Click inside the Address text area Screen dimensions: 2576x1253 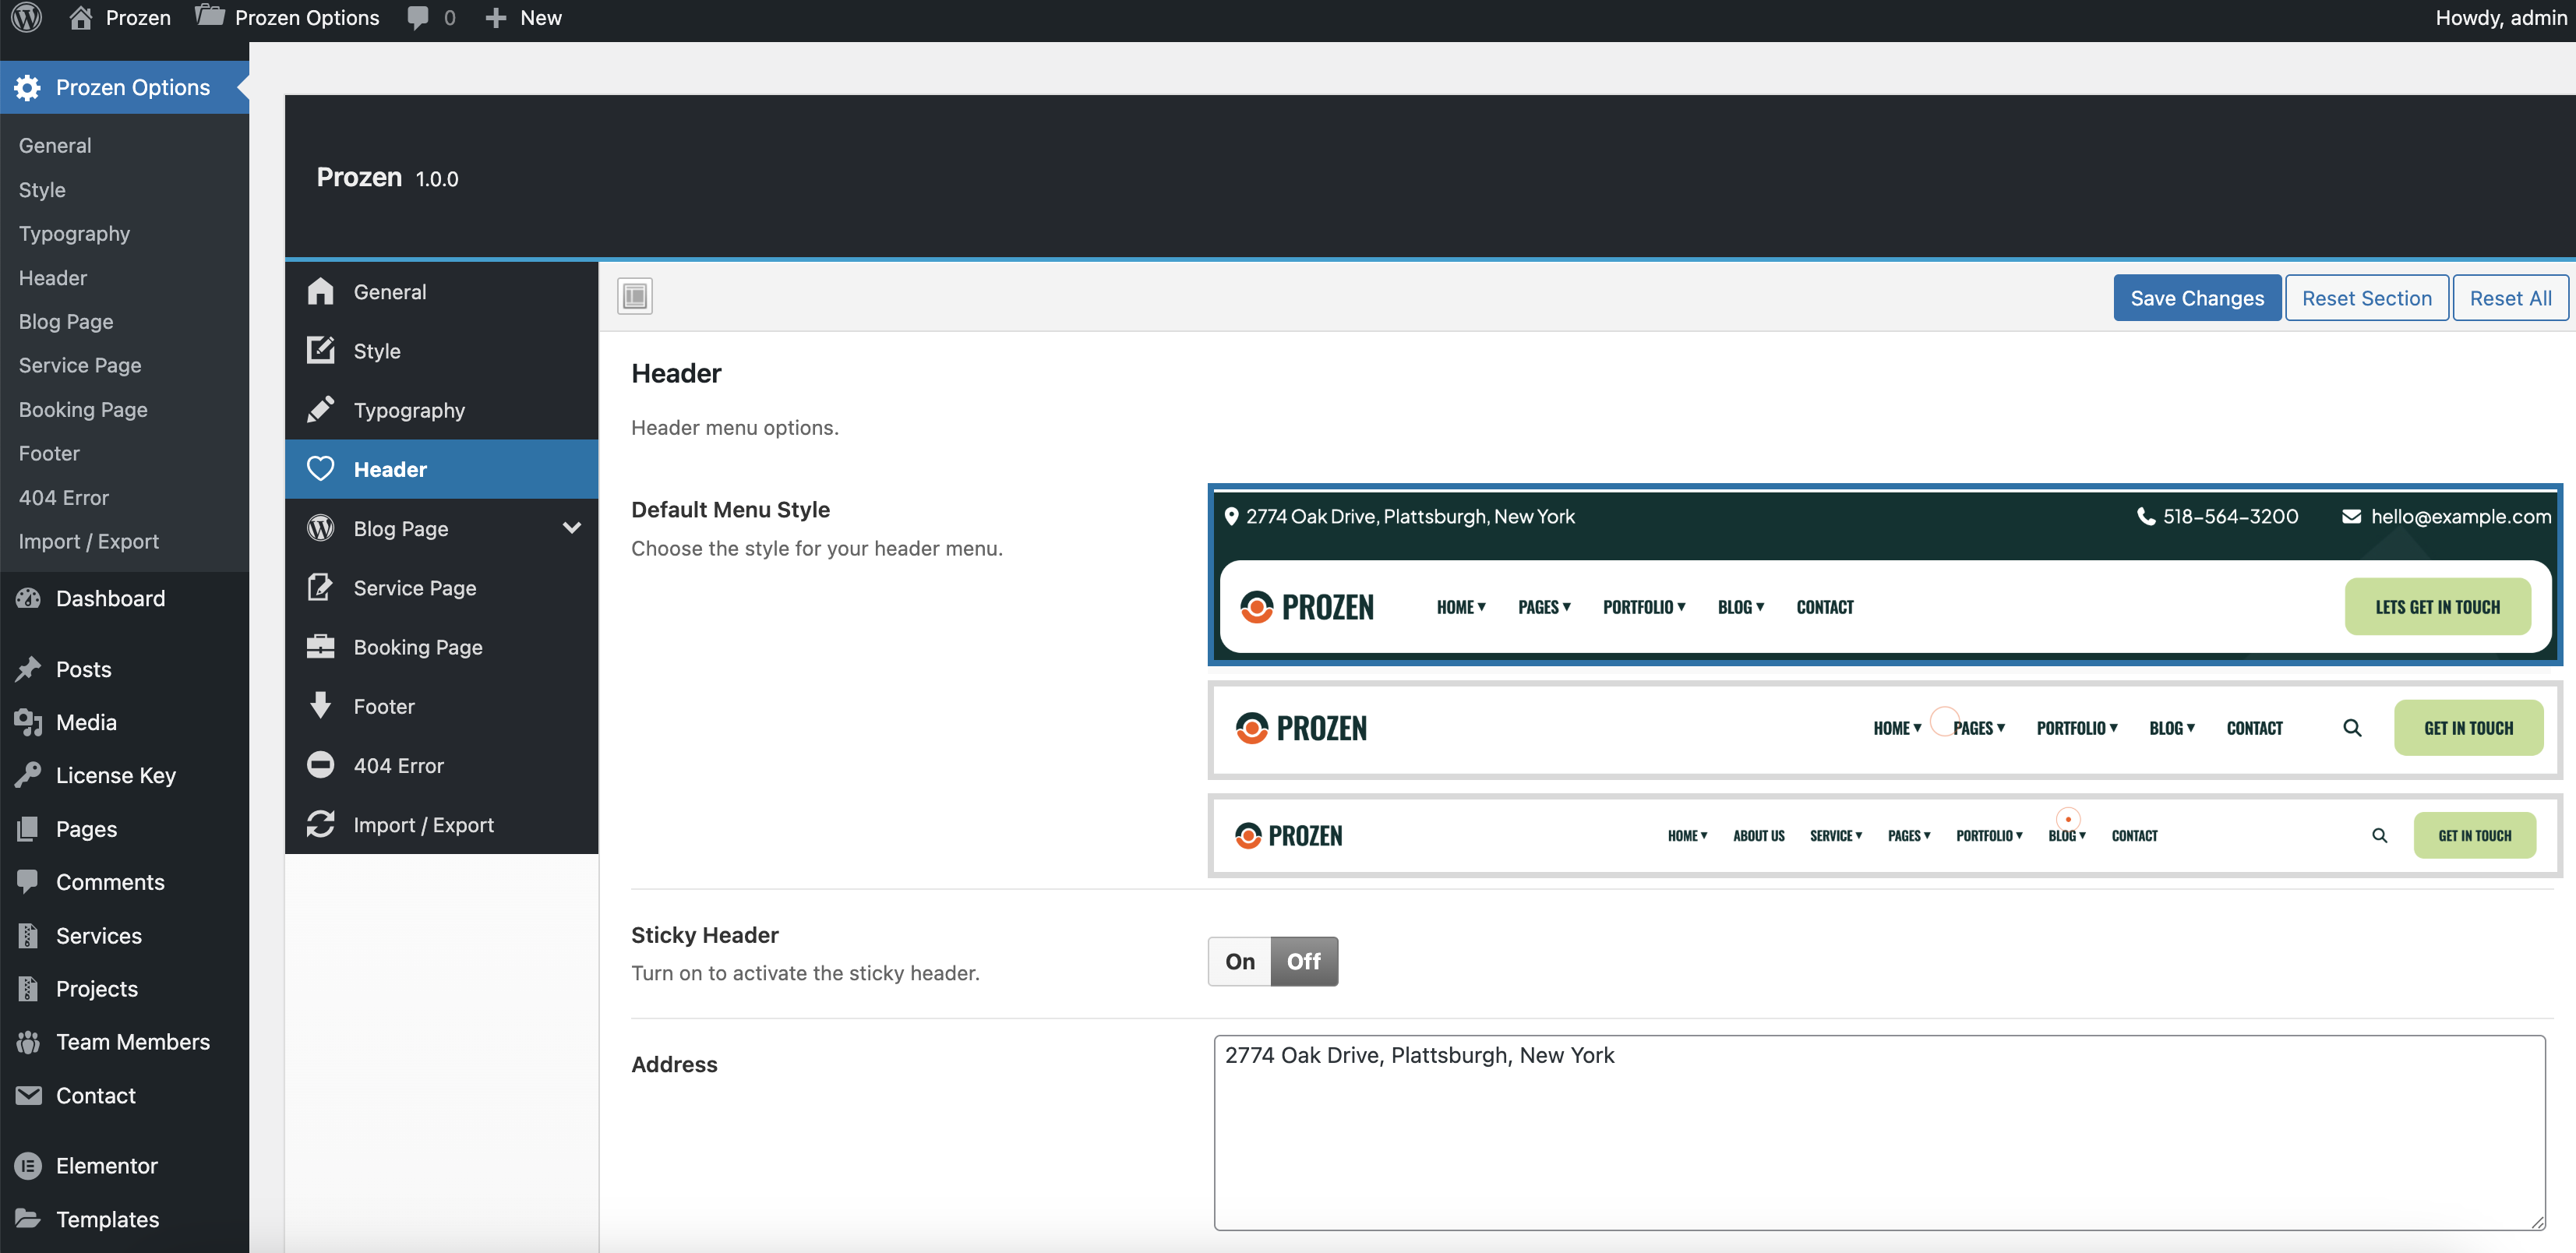pyautogui.click(x=1878, y=1132)
